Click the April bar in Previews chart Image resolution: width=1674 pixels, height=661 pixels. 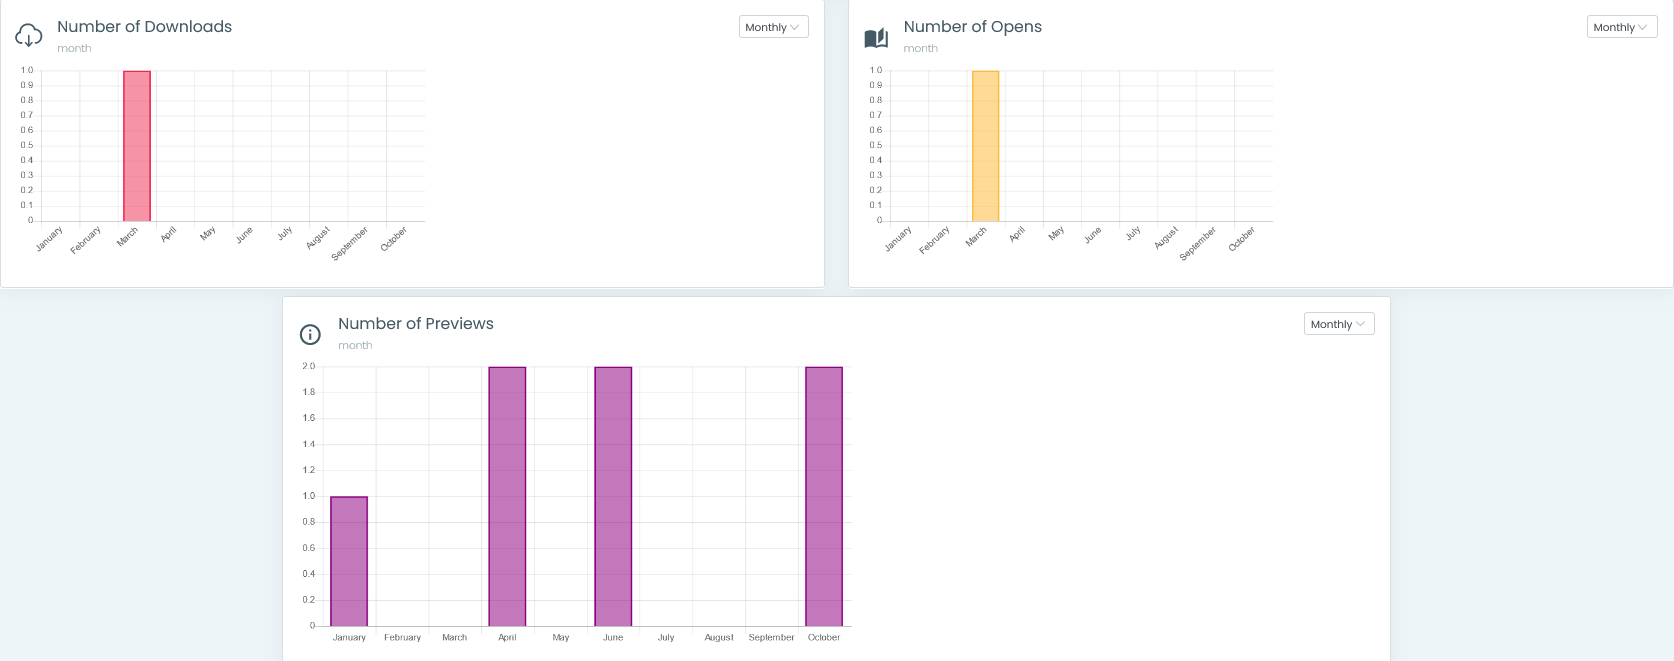[x=507, y=496]
